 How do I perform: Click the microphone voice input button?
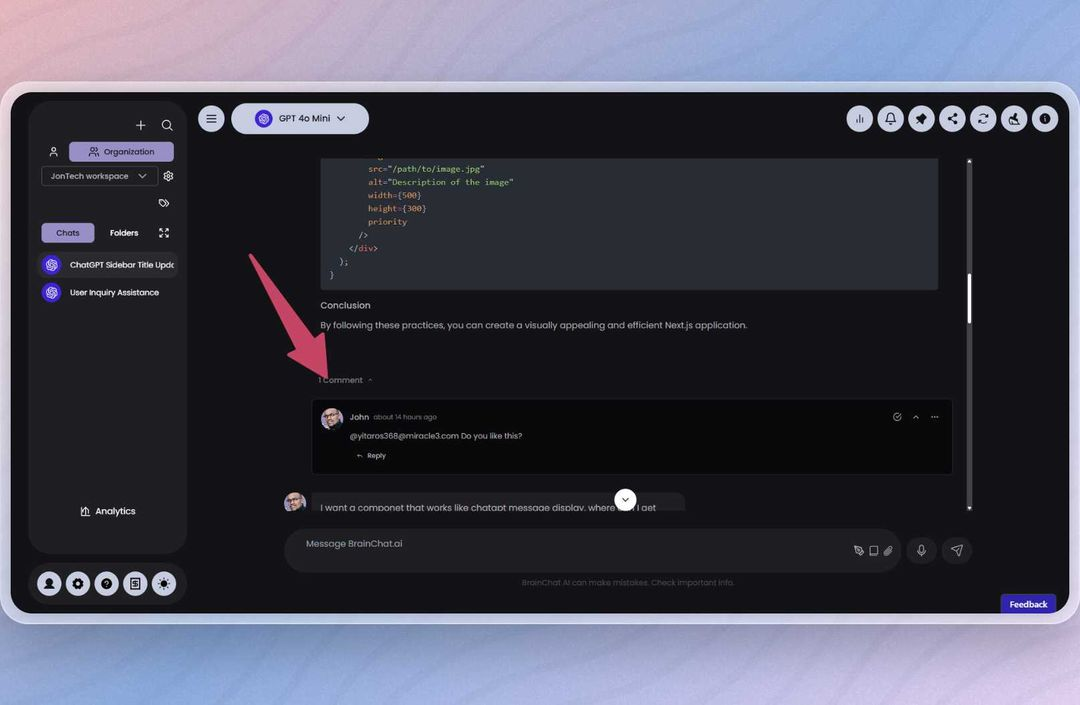(921, 550)
